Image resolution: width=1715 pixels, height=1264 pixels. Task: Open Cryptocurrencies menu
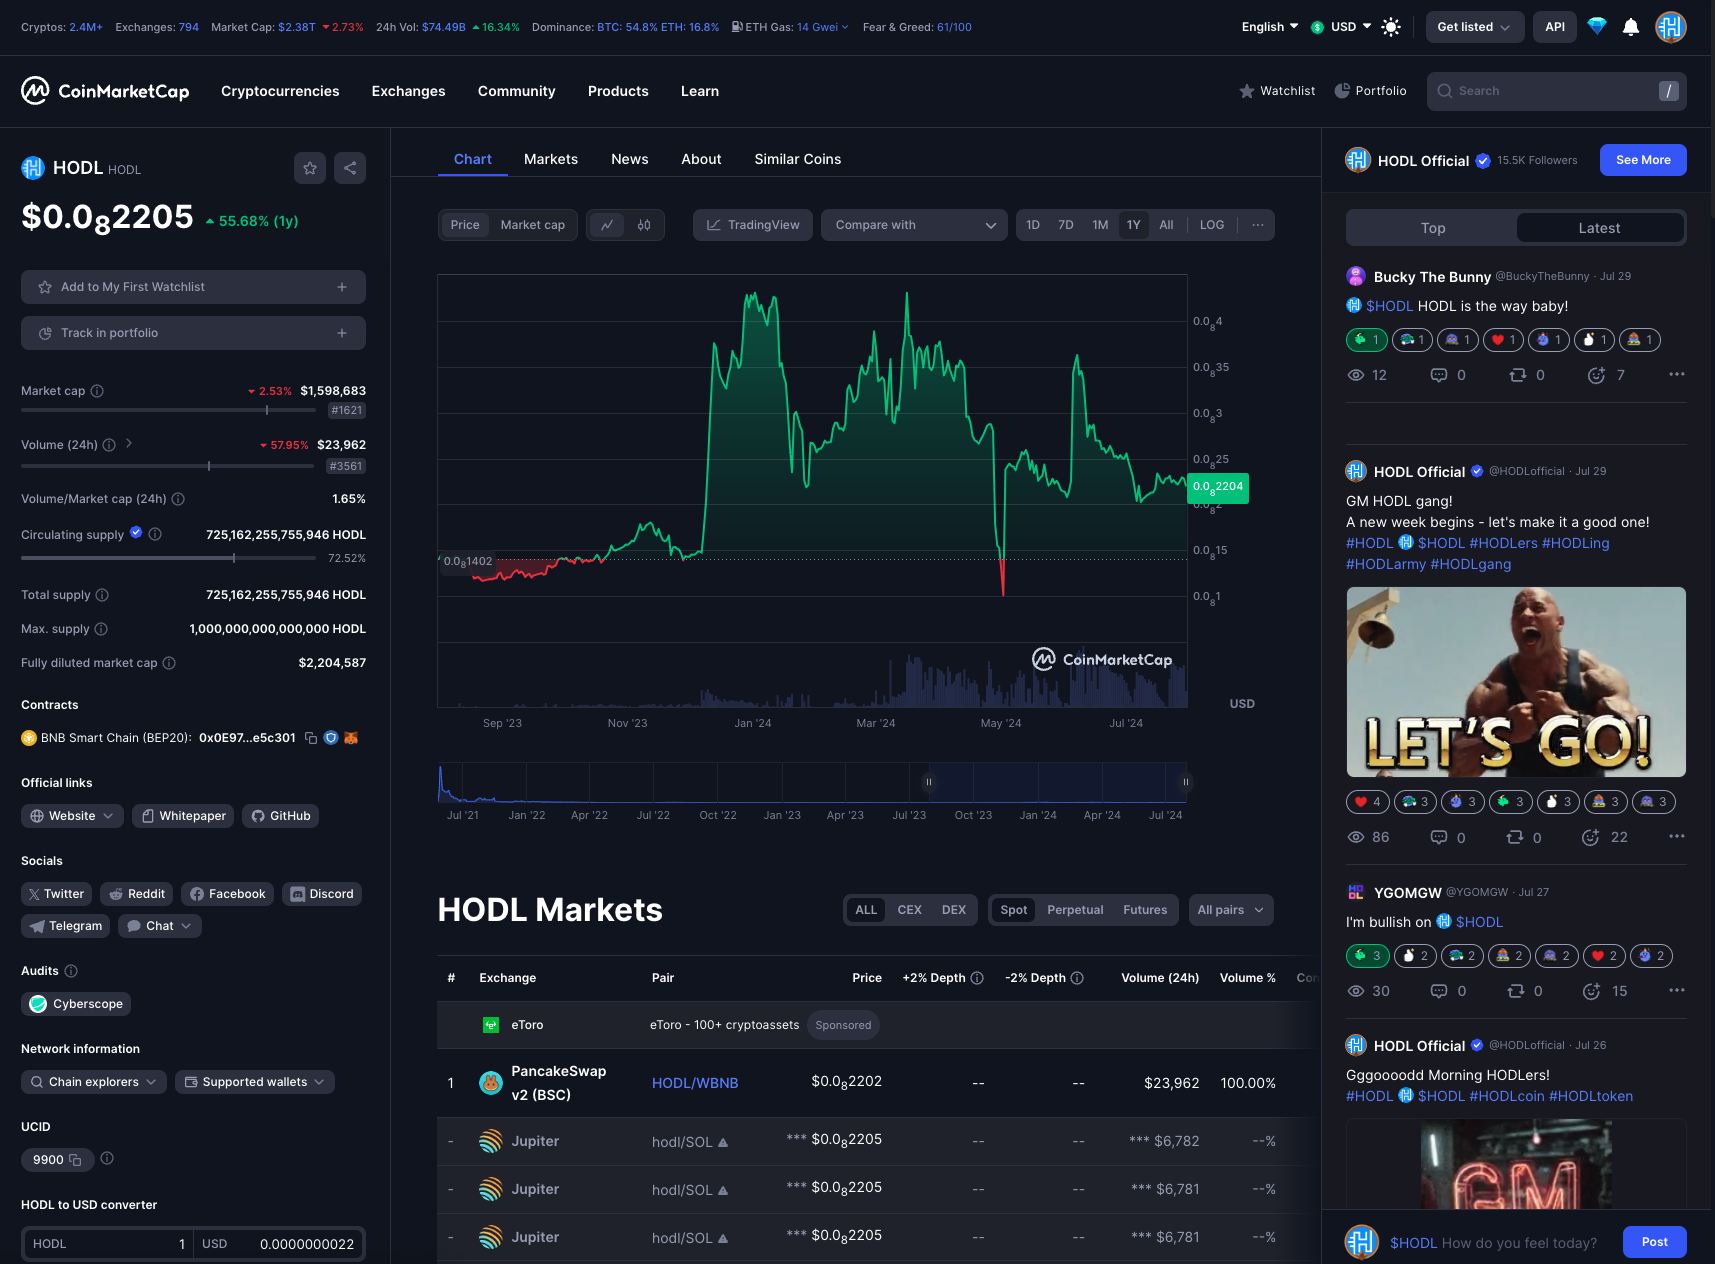280,91
